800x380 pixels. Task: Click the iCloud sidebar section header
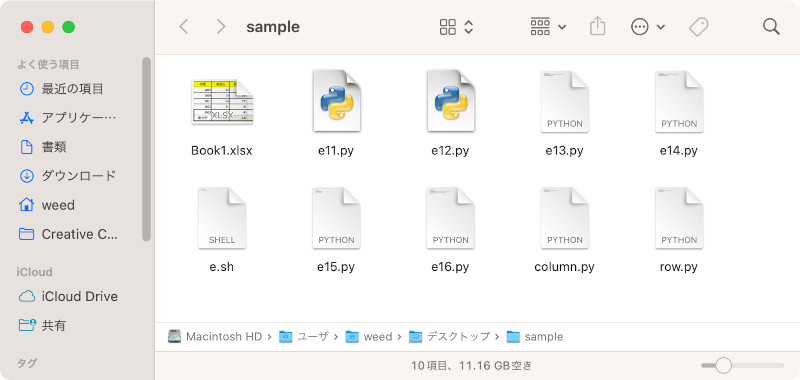(x=34, y=272)
